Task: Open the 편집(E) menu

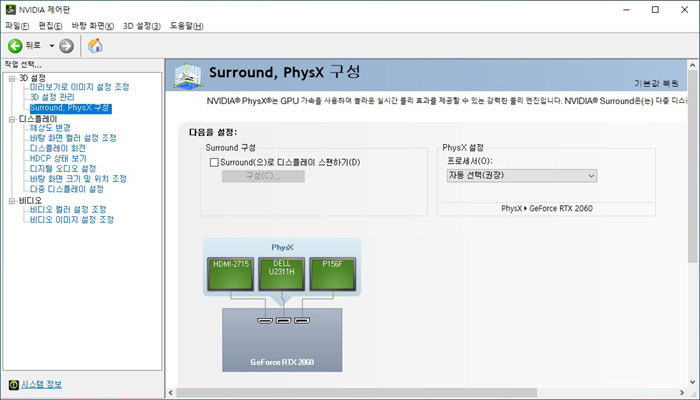Action: pos(50,26)
